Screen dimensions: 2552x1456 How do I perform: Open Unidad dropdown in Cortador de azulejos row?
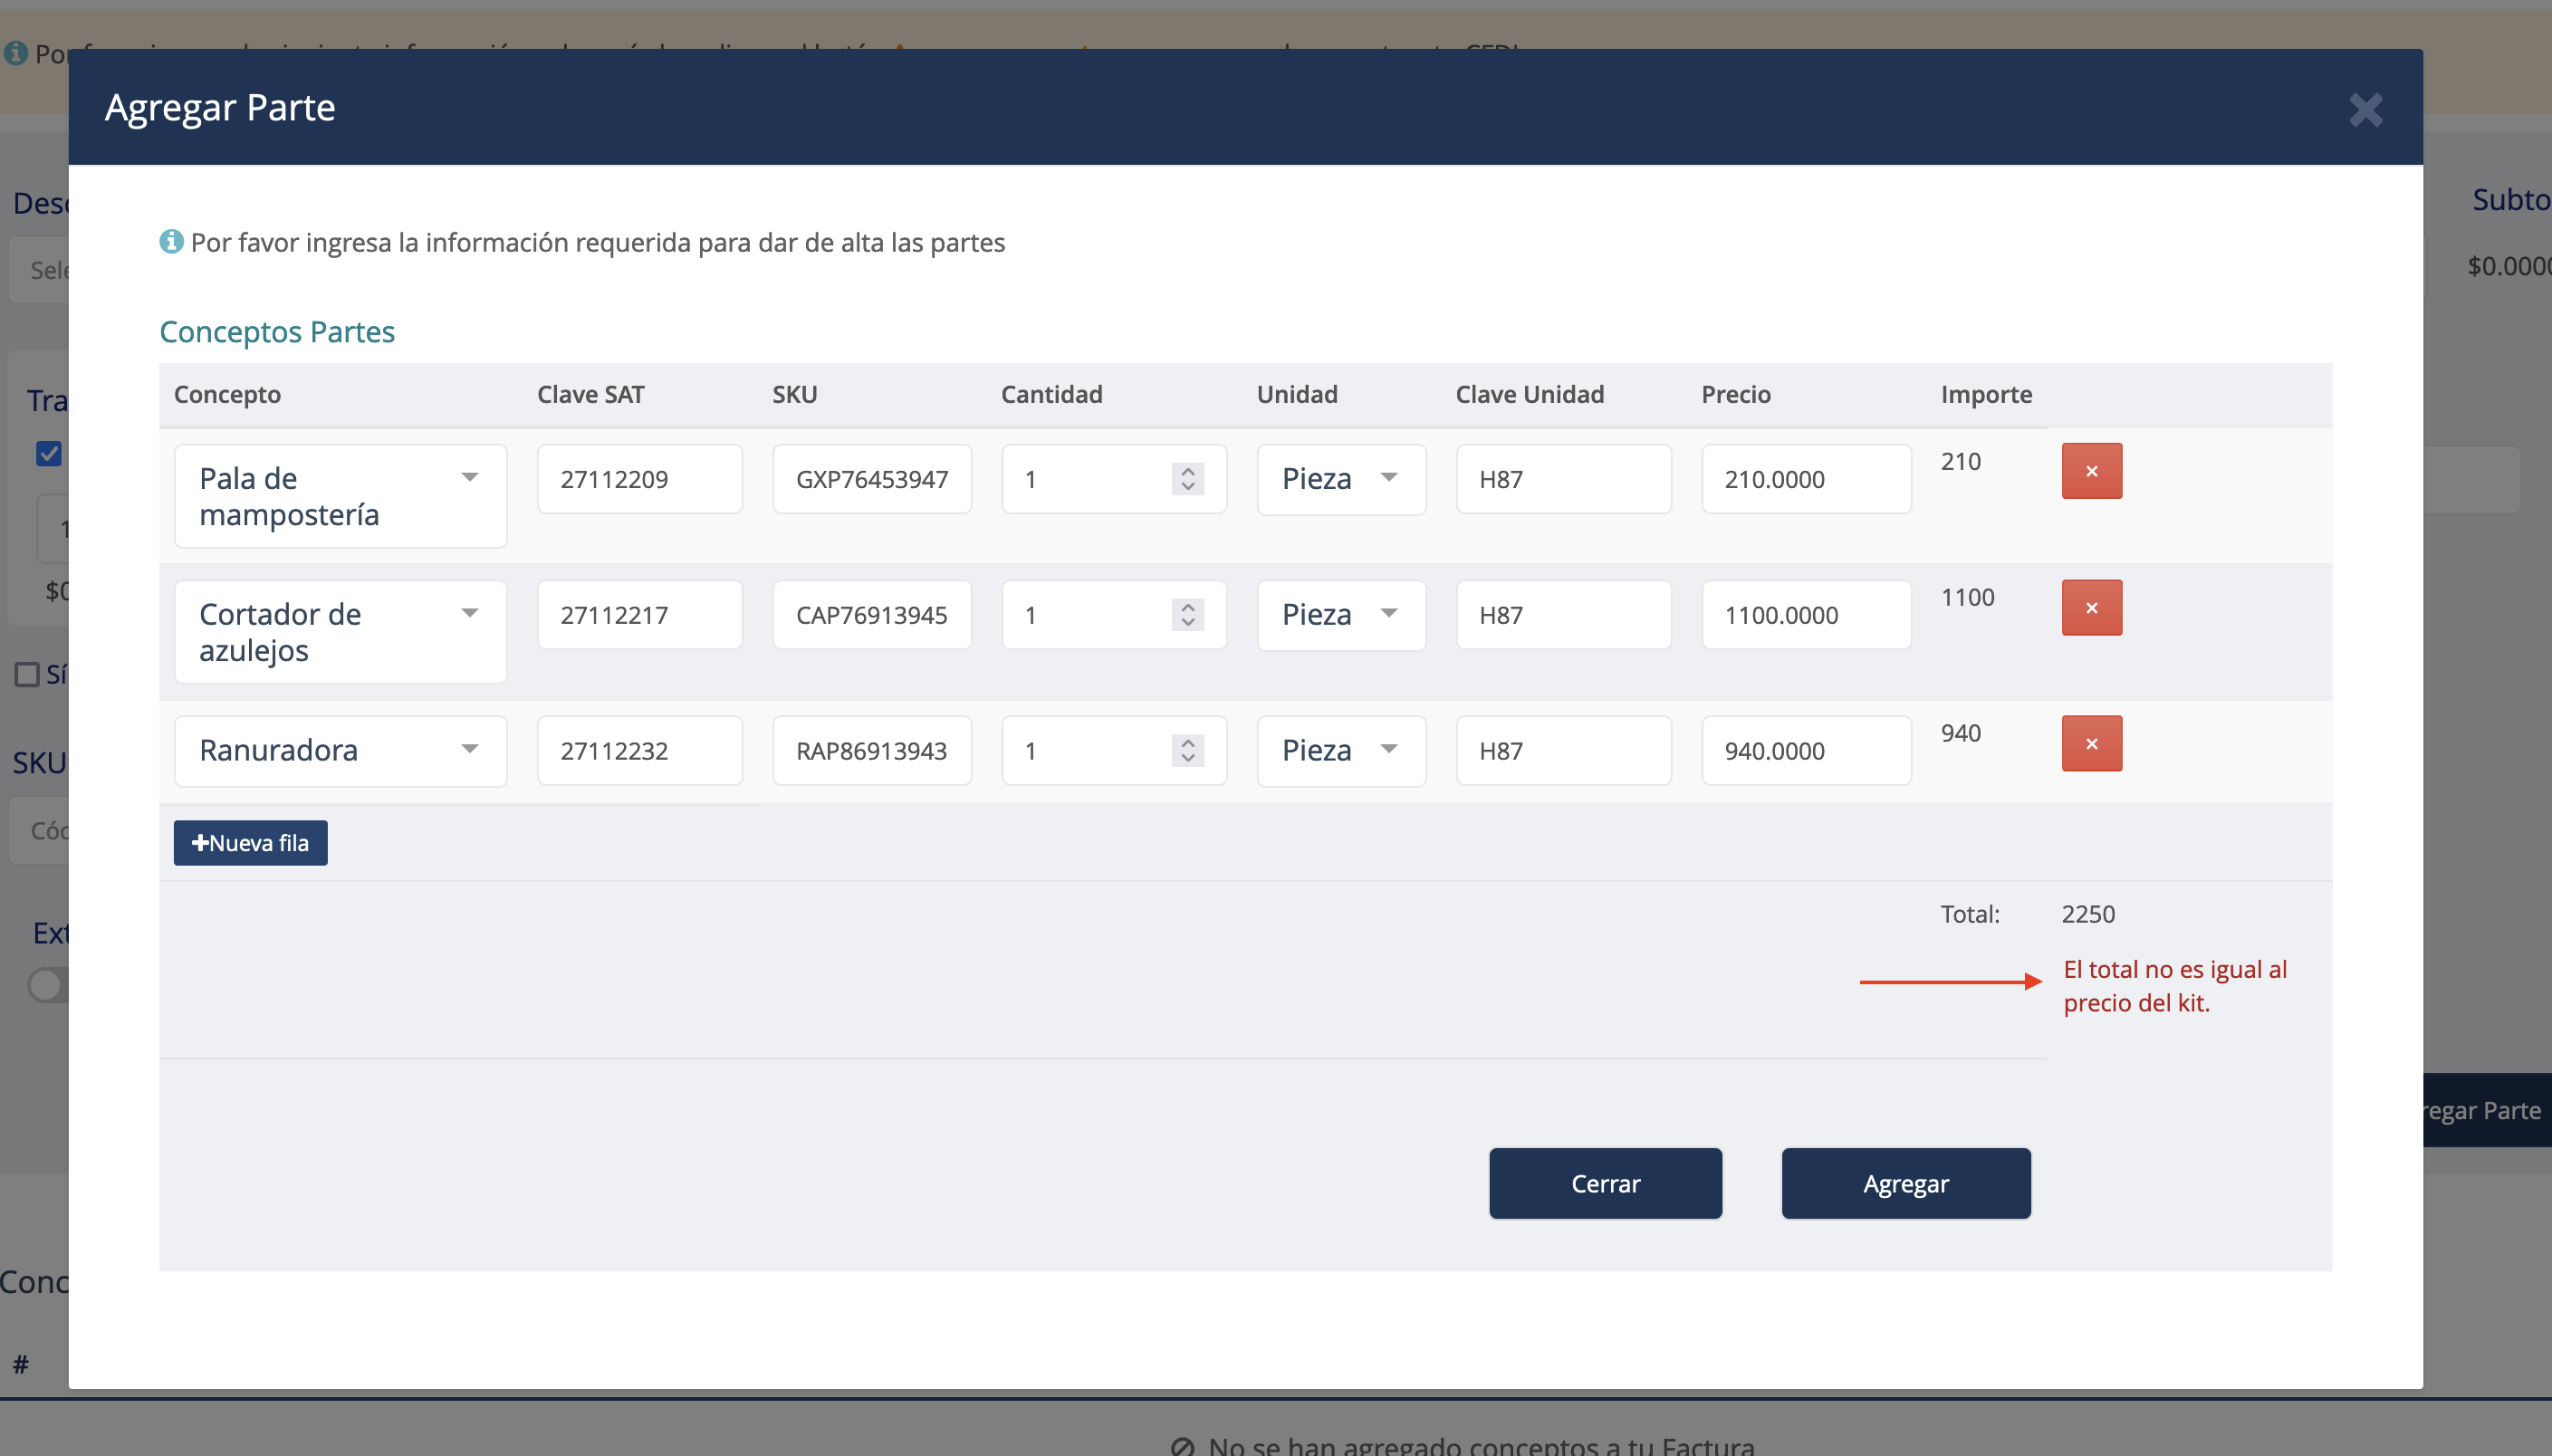pyautogui.click(x=1341, y=615)
